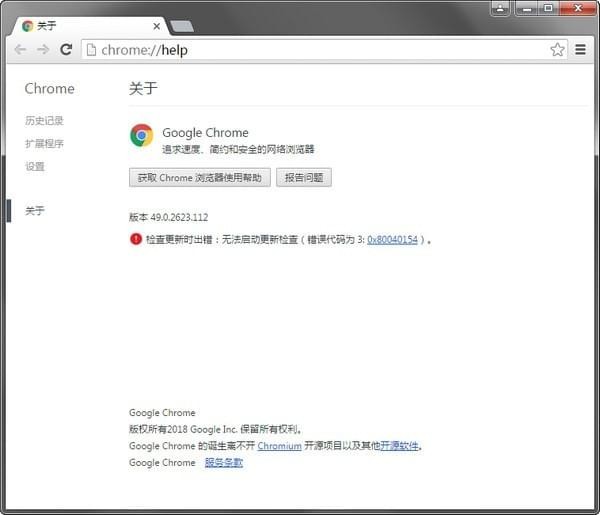Screen dimensions: 600x515
Task: Click the Chrome sidebar heading
Action: pyautogui.click(x=49, y=88)
